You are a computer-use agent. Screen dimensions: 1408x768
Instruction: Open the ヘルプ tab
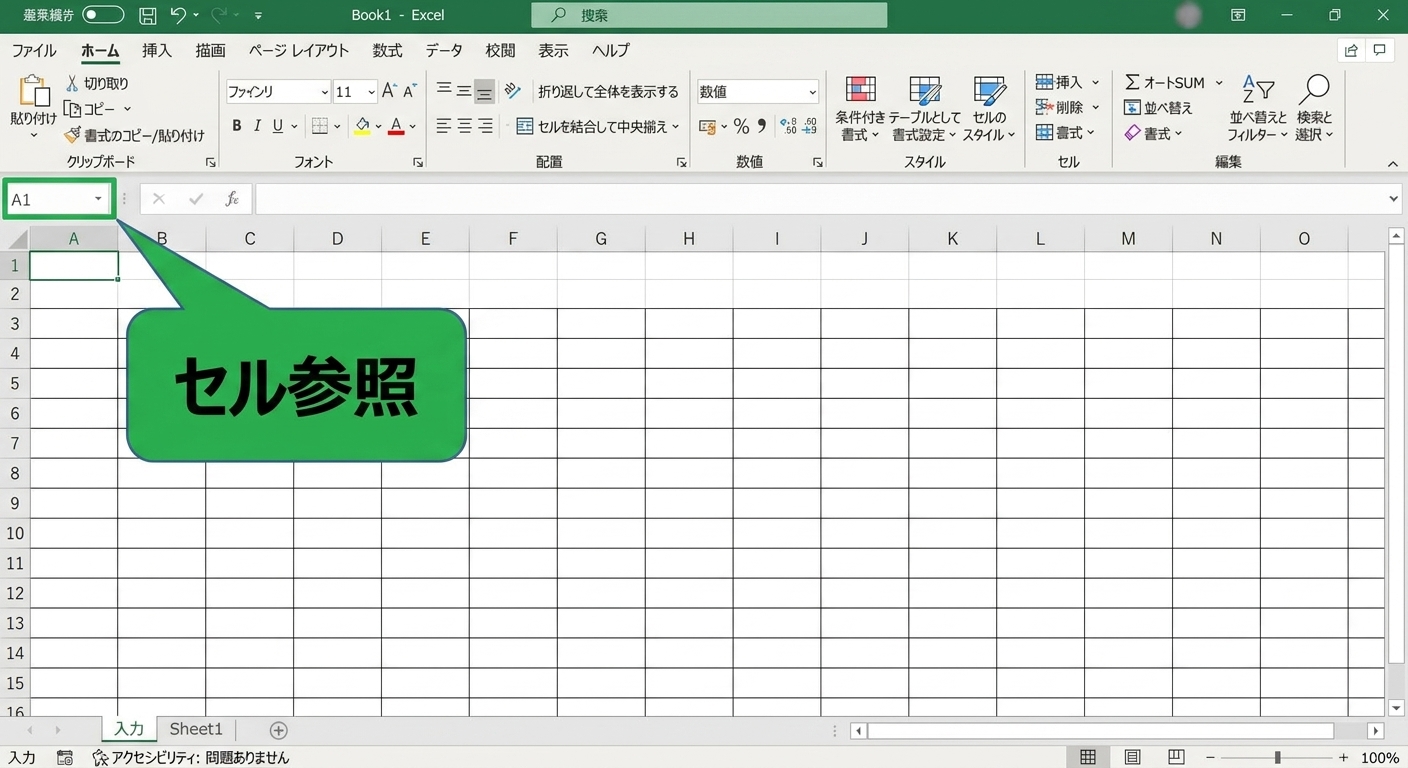tap(610, 51)
